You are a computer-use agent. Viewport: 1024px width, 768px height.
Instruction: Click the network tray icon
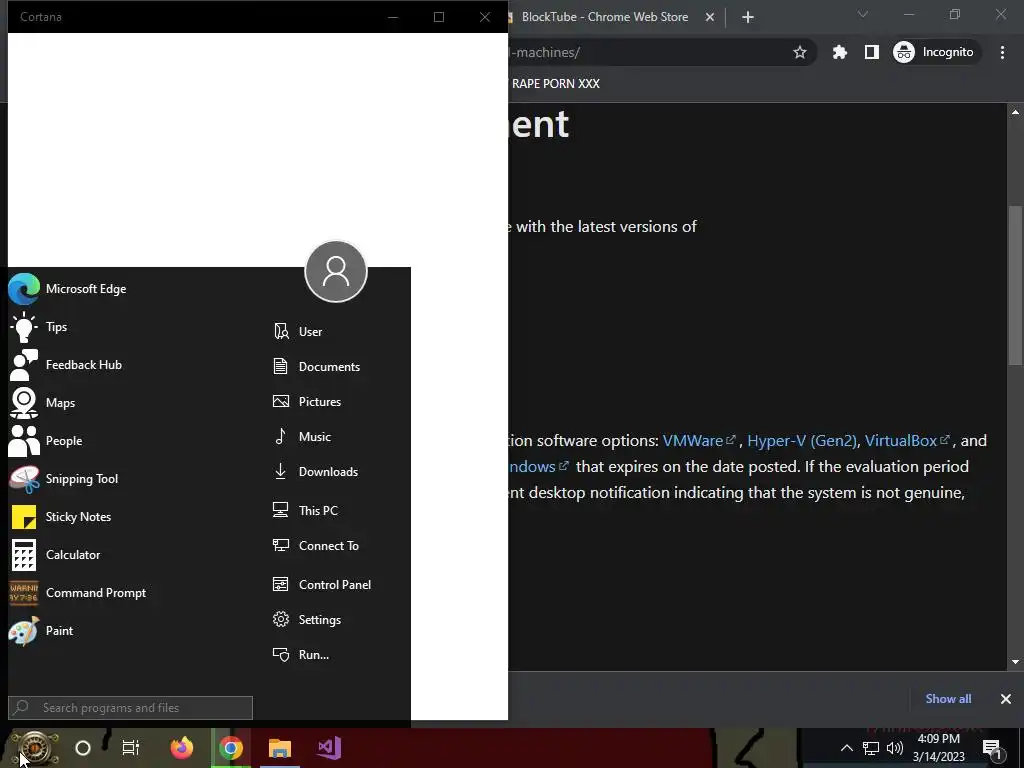871,748
